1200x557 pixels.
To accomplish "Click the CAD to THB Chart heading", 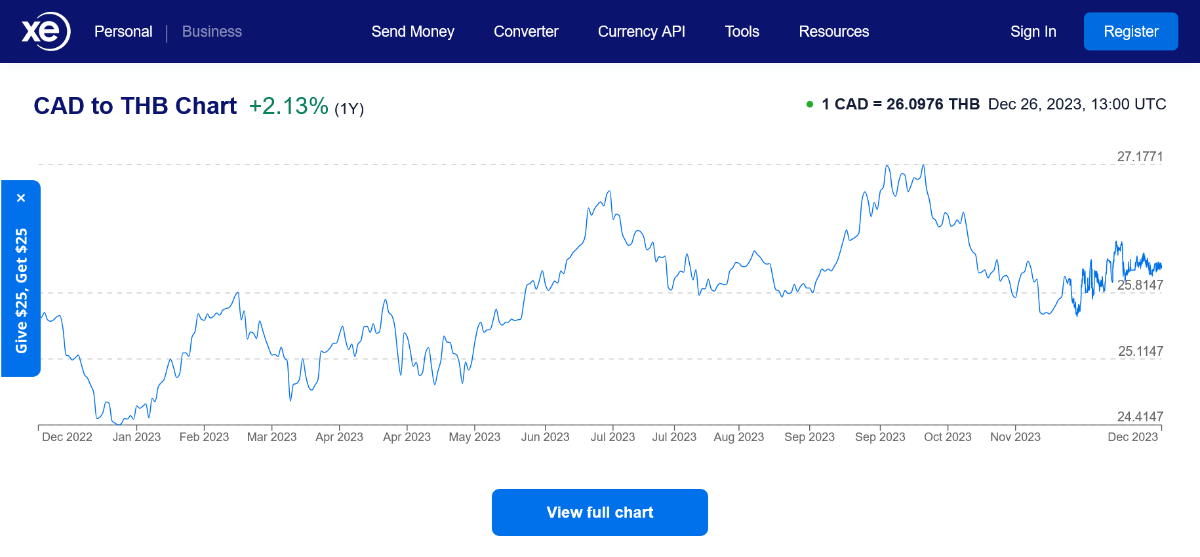I will click(x=135, y=106).
